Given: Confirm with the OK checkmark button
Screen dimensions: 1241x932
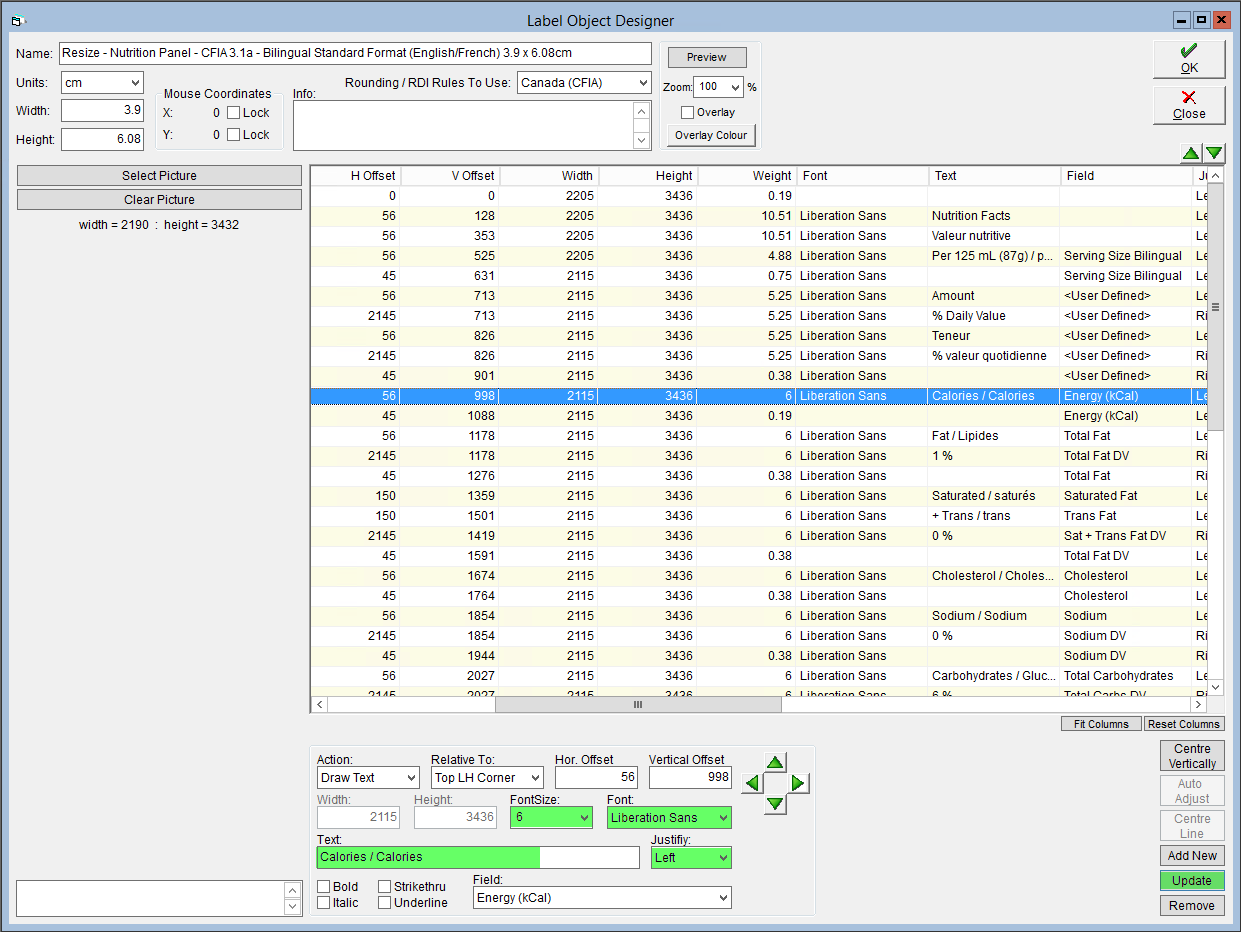Looking at the screenshot, I should (1189, 59).
